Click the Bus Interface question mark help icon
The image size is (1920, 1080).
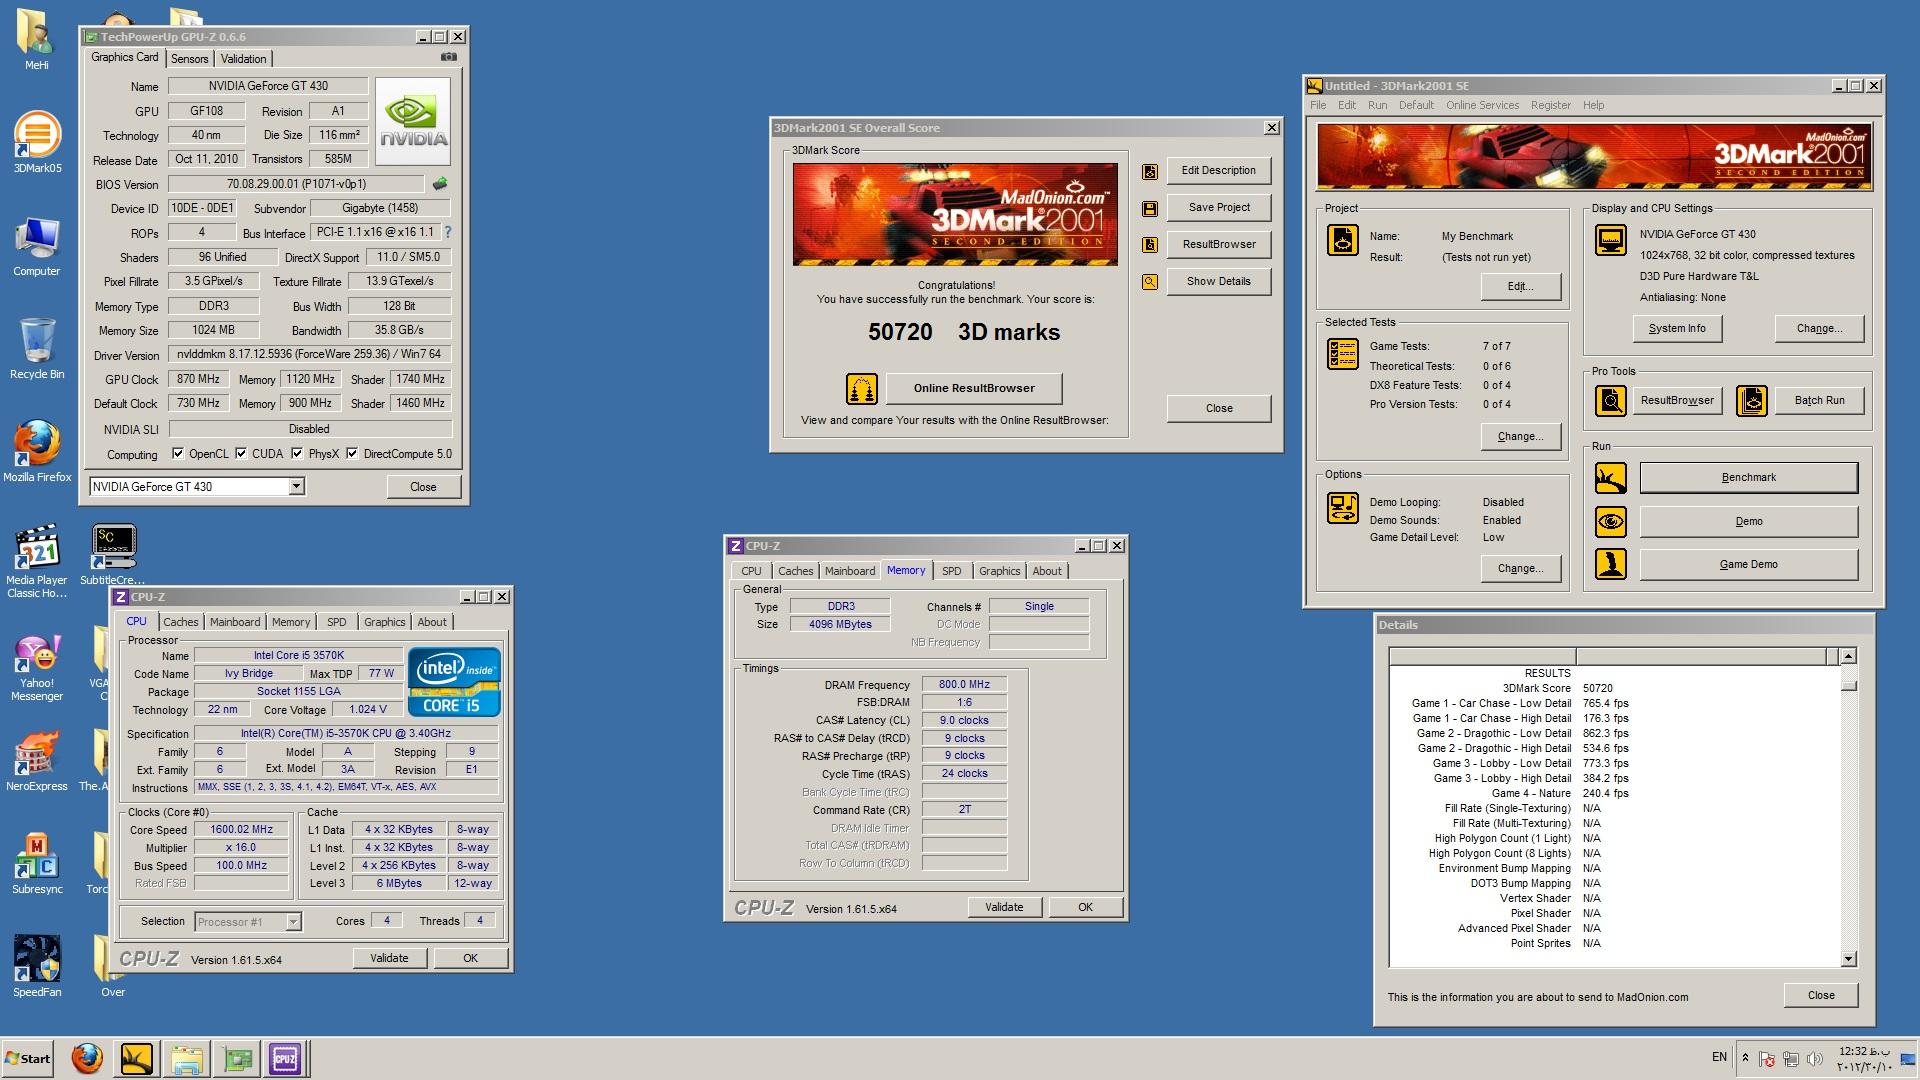447,232
